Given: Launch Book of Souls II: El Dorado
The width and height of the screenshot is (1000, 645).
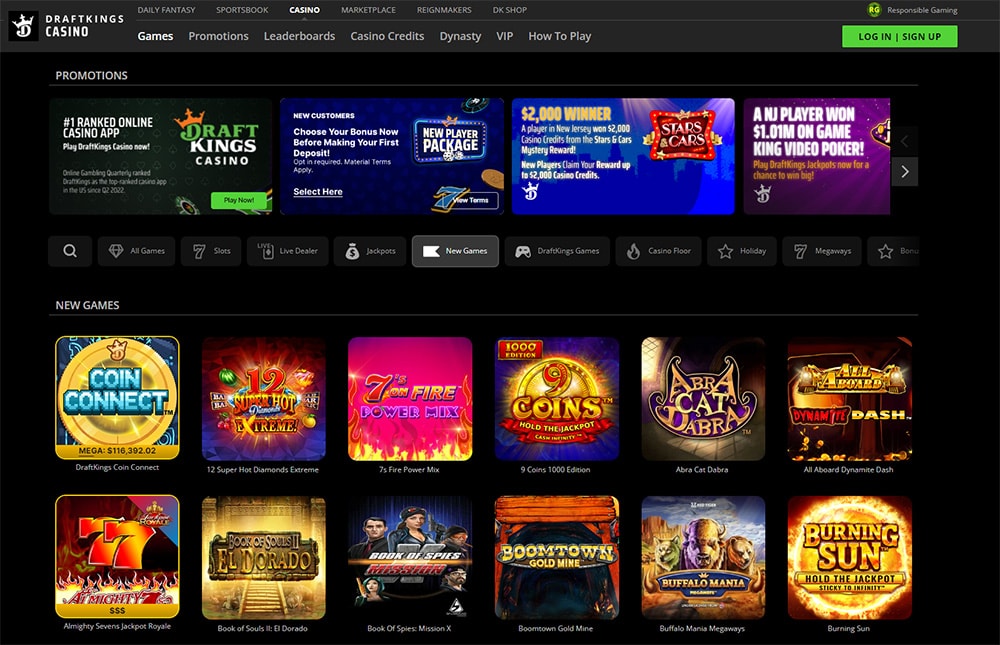Looking at the screenshot, I should (264, 558).
